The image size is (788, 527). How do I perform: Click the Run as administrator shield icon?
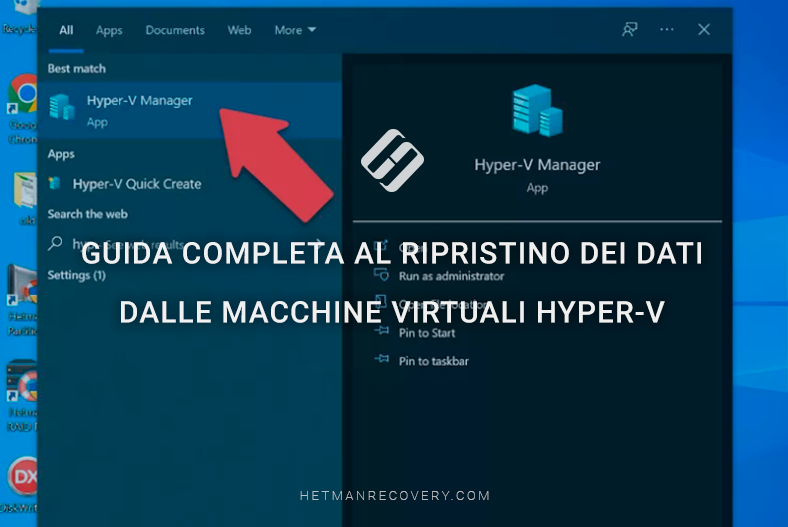[381, 275]
